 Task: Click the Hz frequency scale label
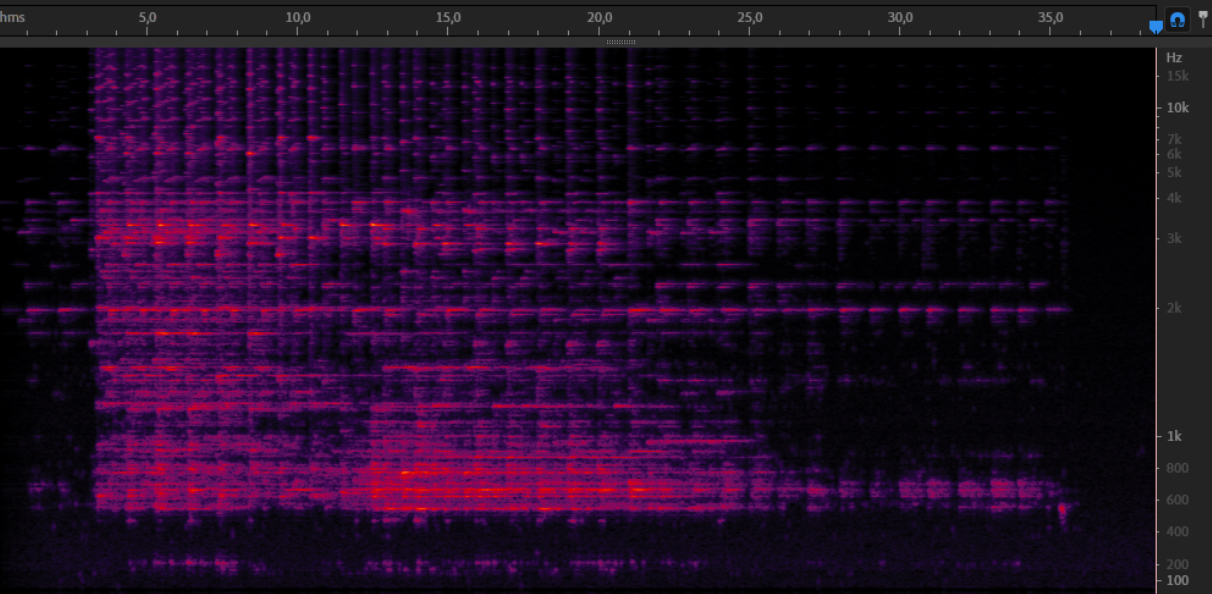tap(1174, 58)
